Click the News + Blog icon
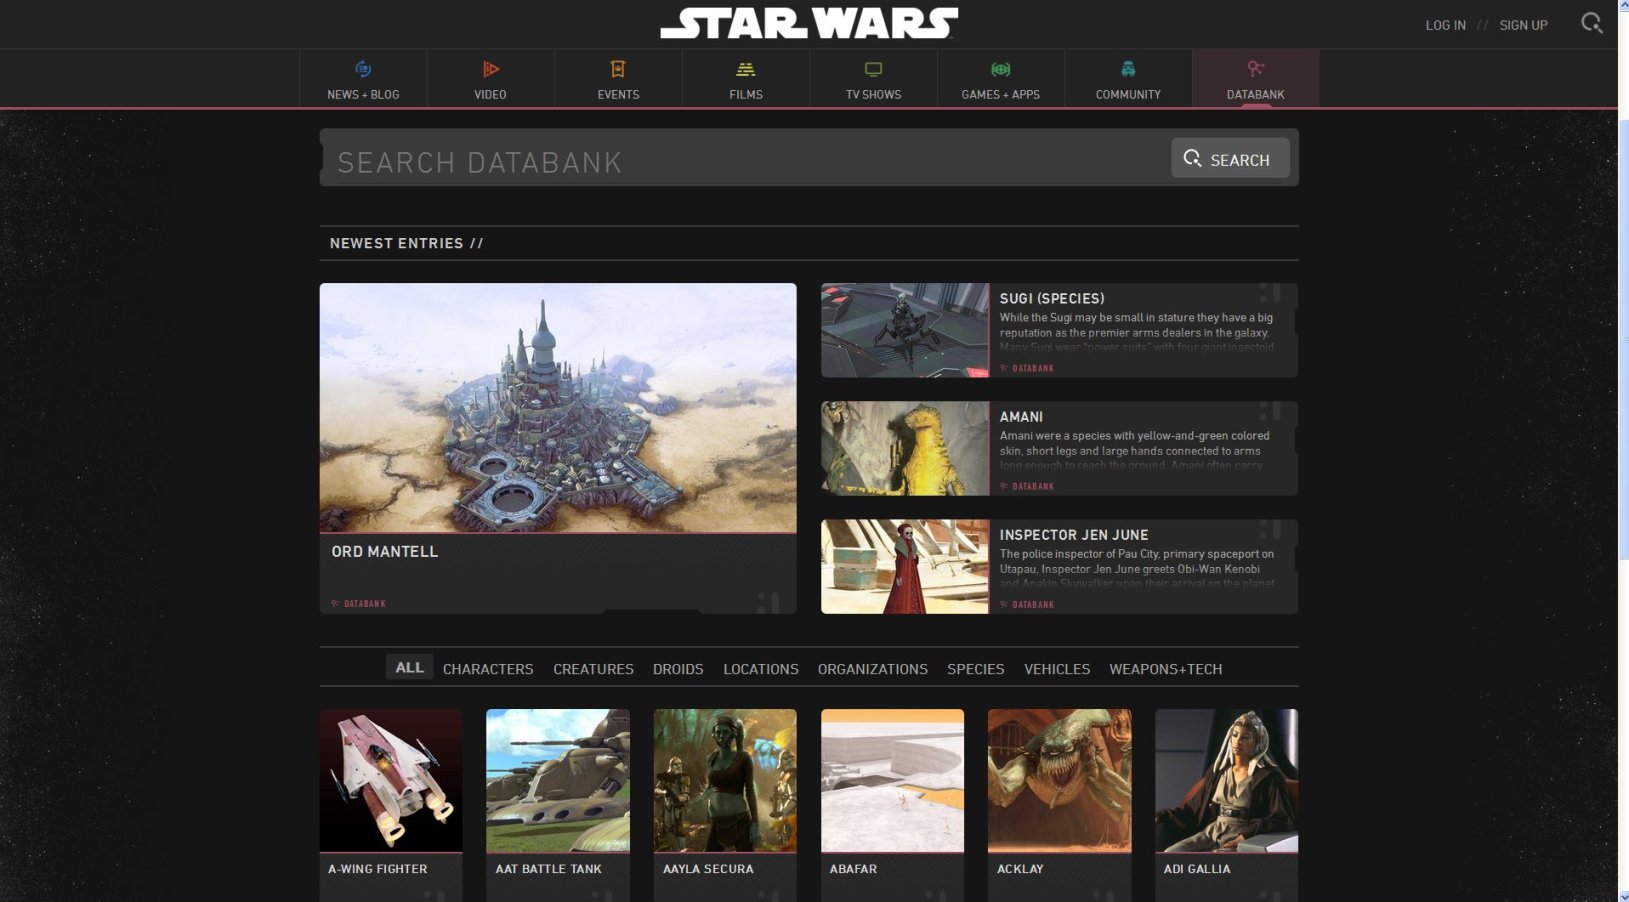Screen dimensions: 1629x902 pos(363,69)
